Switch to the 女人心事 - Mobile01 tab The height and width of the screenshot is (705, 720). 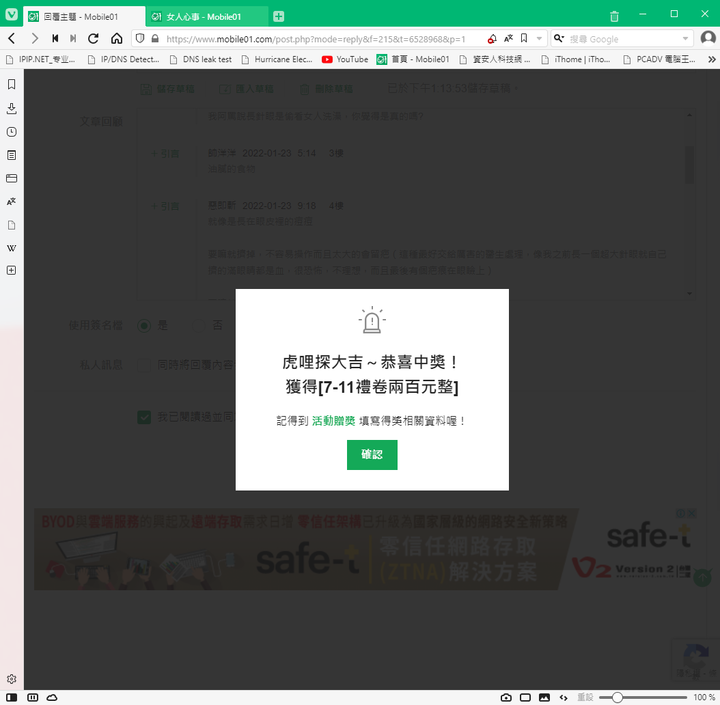coord(208,17)
